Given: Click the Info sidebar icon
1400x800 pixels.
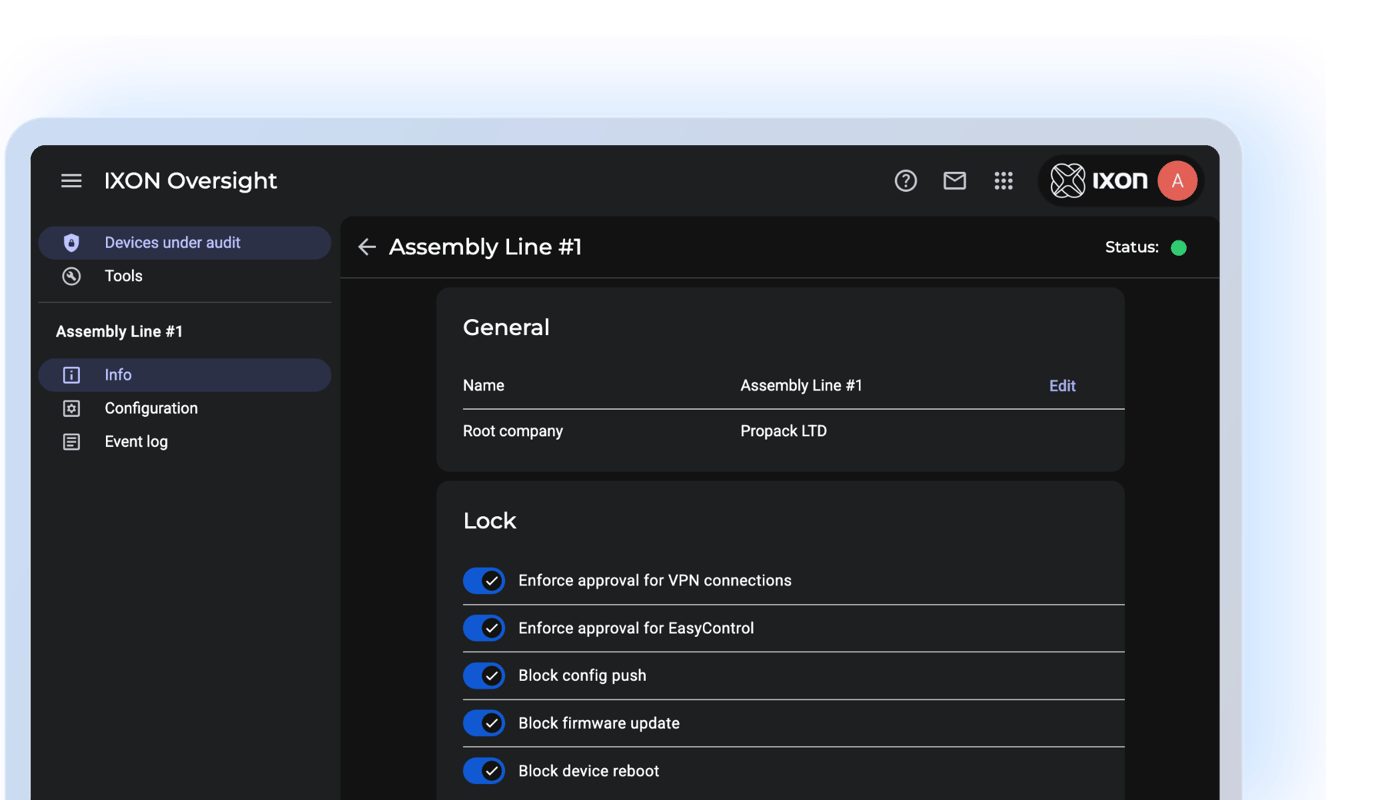Looking at the screenshot, I should coord(71,375).
